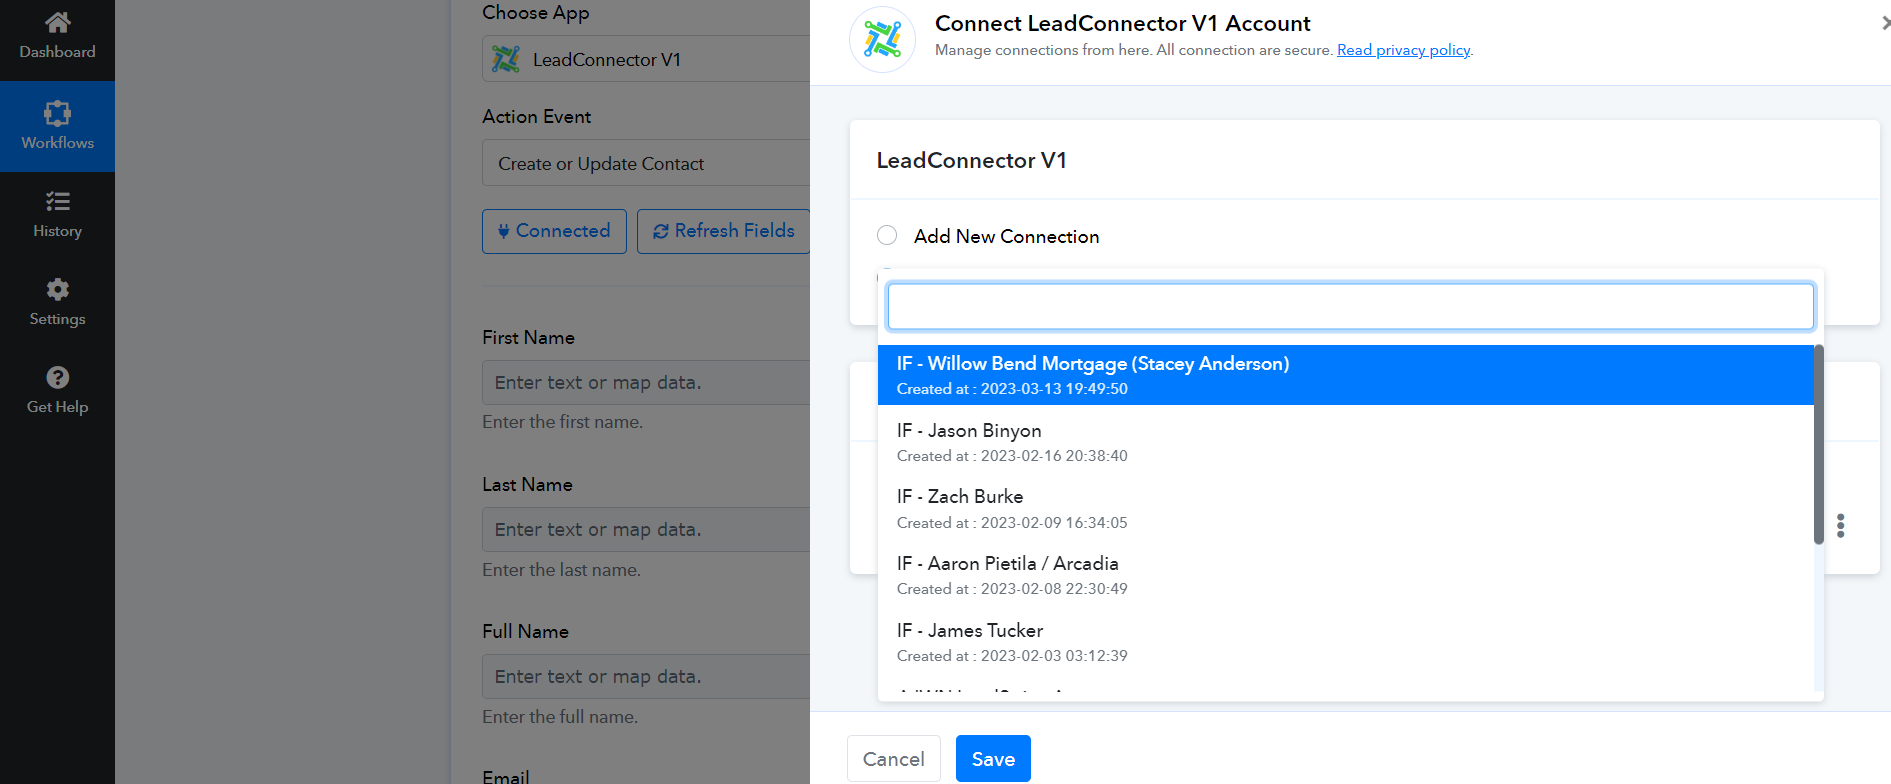Open the History list icon

tap(58, 201)
